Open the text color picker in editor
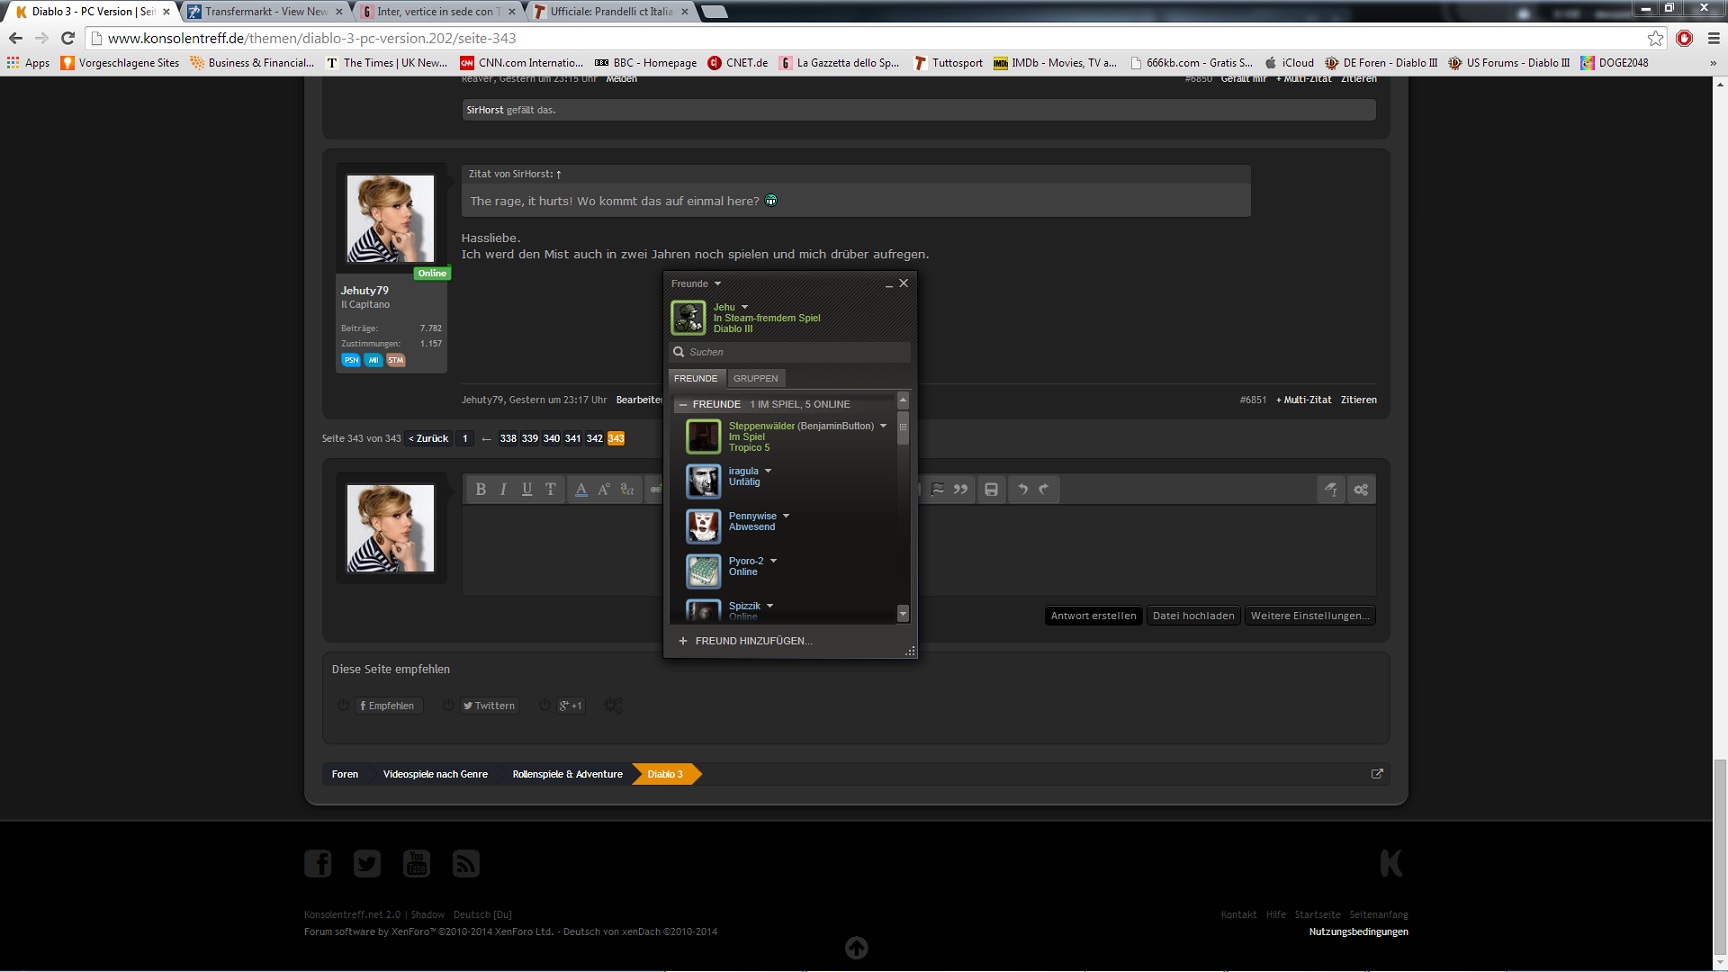The width and height of the screenshot is (1728, 972). point(581,489)
